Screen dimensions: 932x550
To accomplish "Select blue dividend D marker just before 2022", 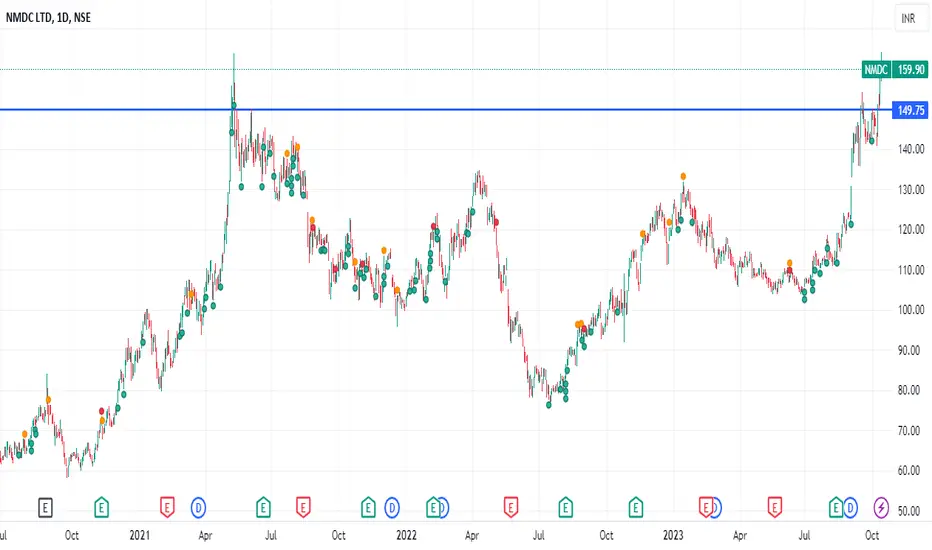I will (392, 508).
